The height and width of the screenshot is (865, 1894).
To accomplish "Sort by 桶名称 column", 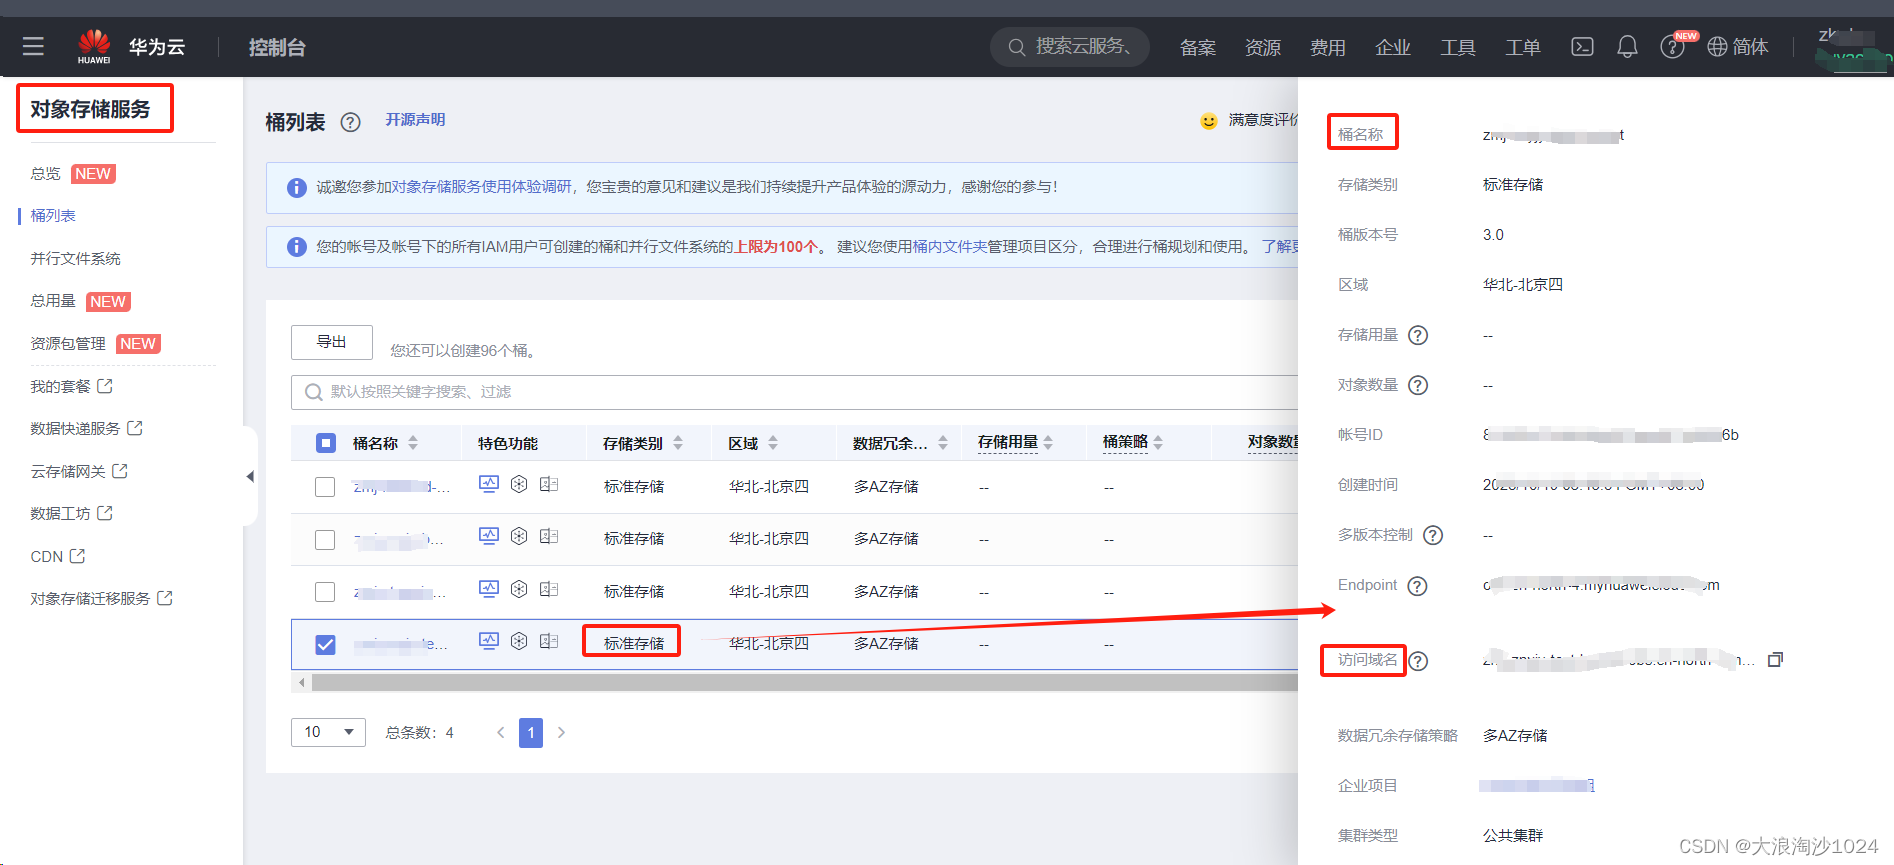I will (x=413, y=443).
